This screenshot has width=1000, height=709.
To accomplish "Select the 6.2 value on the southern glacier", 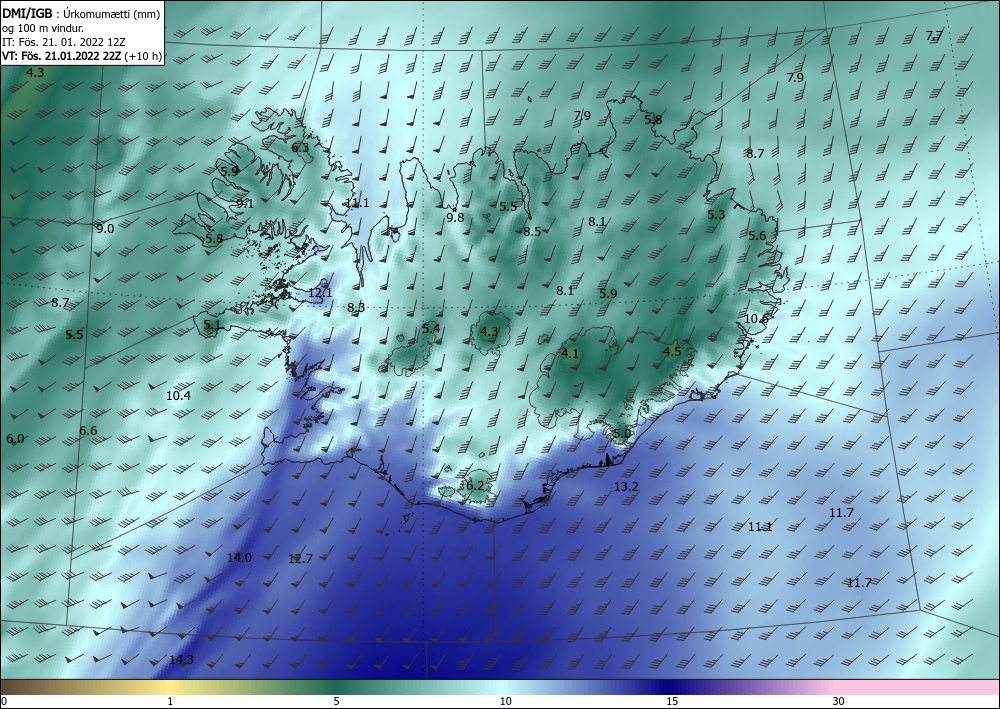I will point(475,486).
